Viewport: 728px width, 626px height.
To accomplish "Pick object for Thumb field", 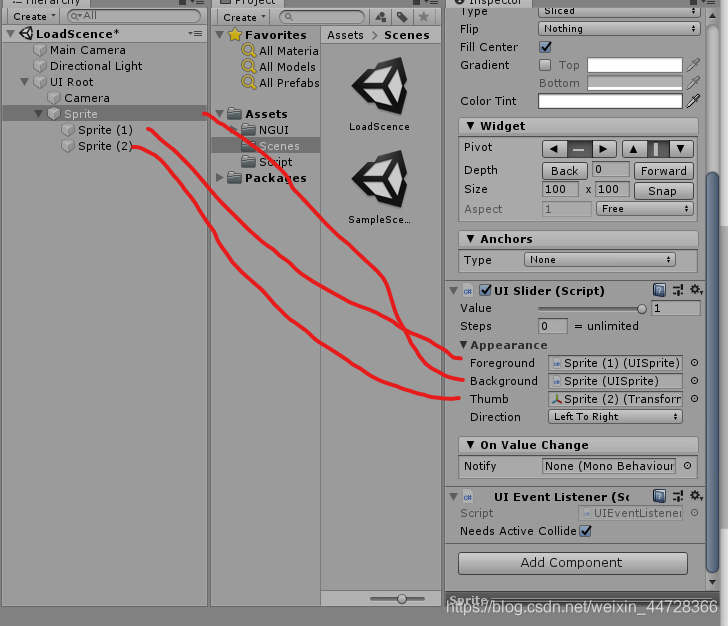I will [x=694, y=398].
